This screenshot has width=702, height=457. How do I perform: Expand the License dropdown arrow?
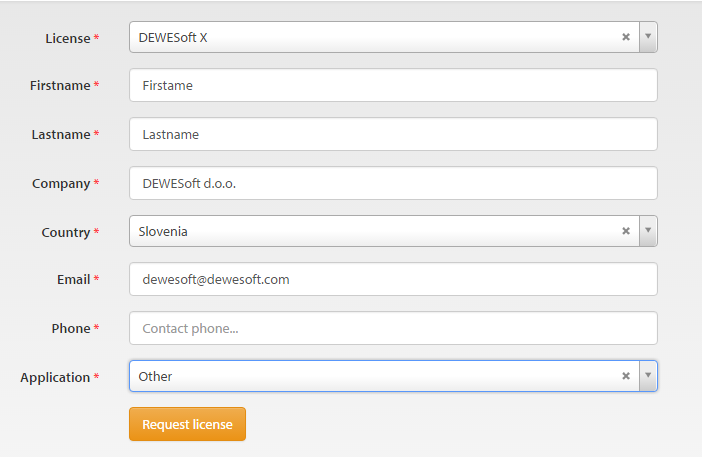[648, 37]
